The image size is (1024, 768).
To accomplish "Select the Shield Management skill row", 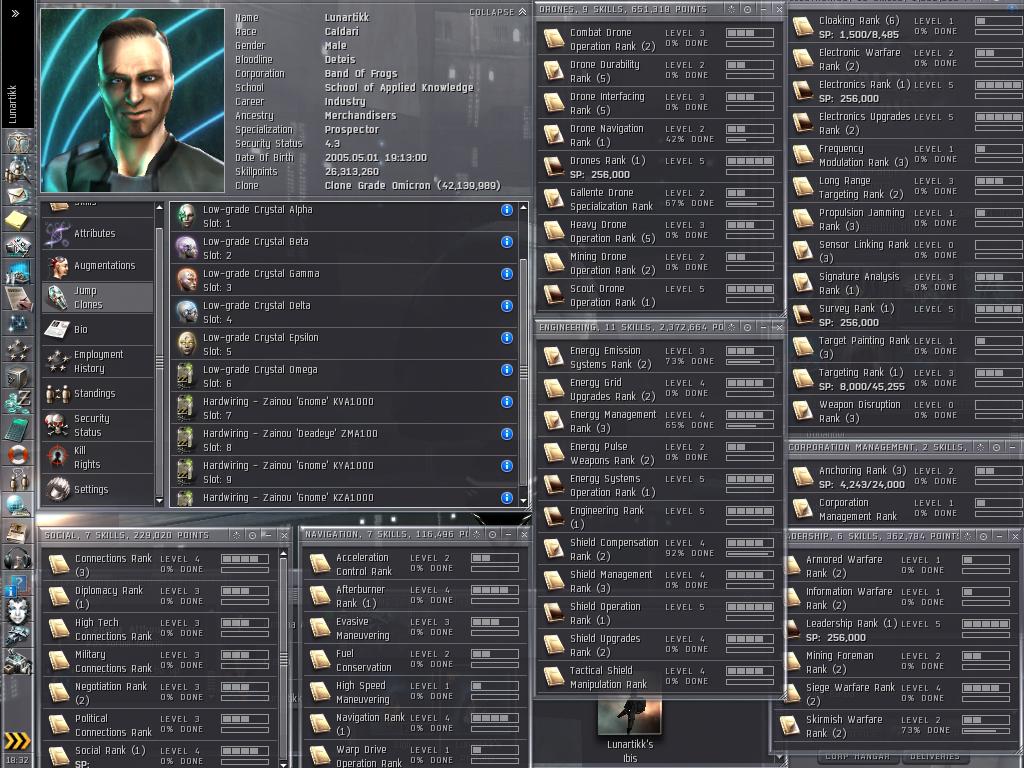I will [659, 581].
